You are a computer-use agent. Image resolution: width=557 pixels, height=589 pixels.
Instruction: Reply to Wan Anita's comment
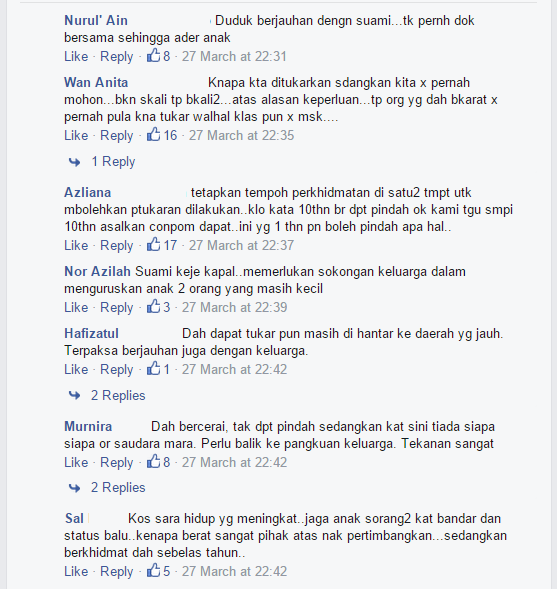click(116, 136)
